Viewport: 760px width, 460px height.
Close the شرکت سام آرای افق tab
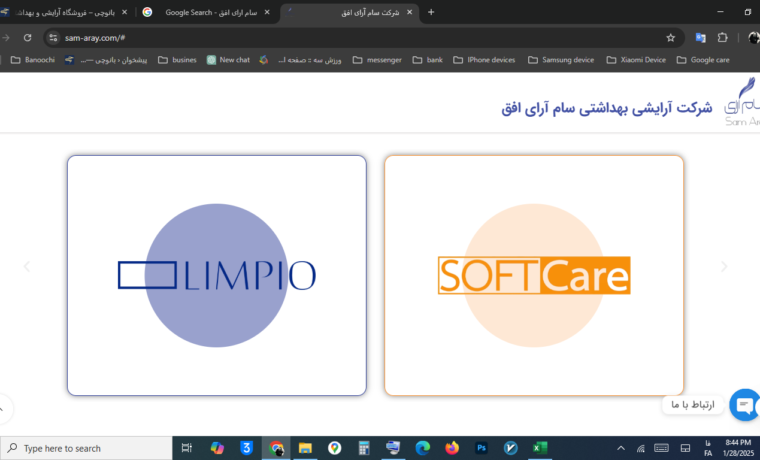click(410, 13)
